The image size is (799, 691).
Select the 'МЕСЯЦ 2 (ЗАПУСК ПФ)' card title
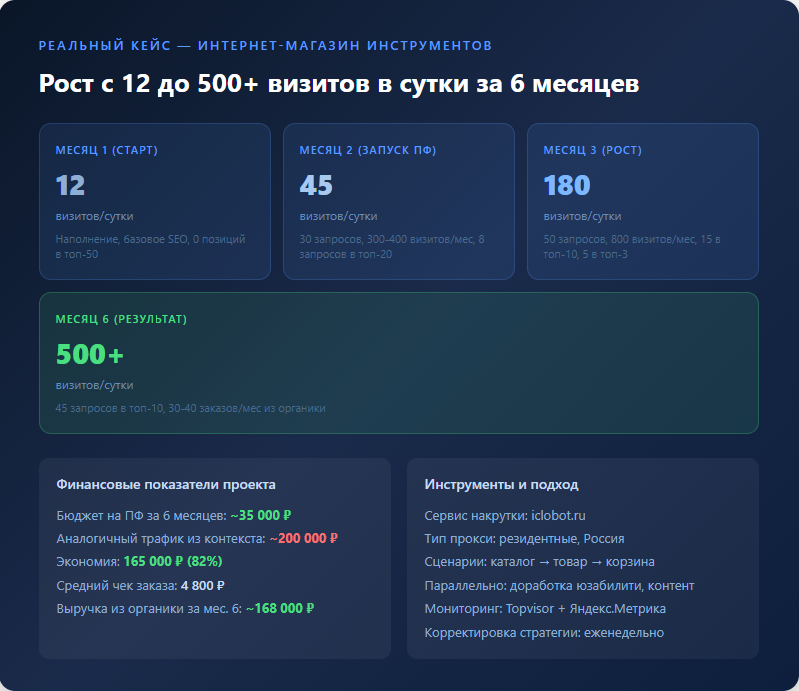(x=368, y=150)
